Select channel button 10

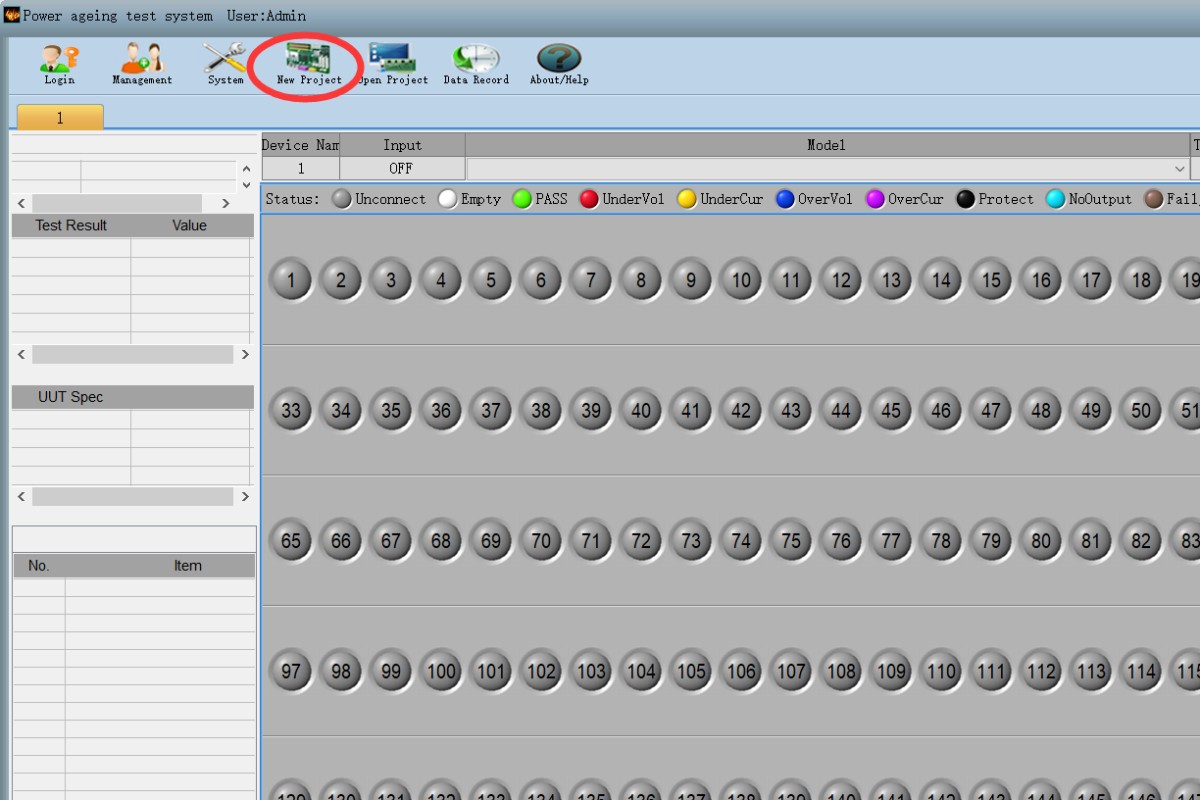(x=741, y=280)
